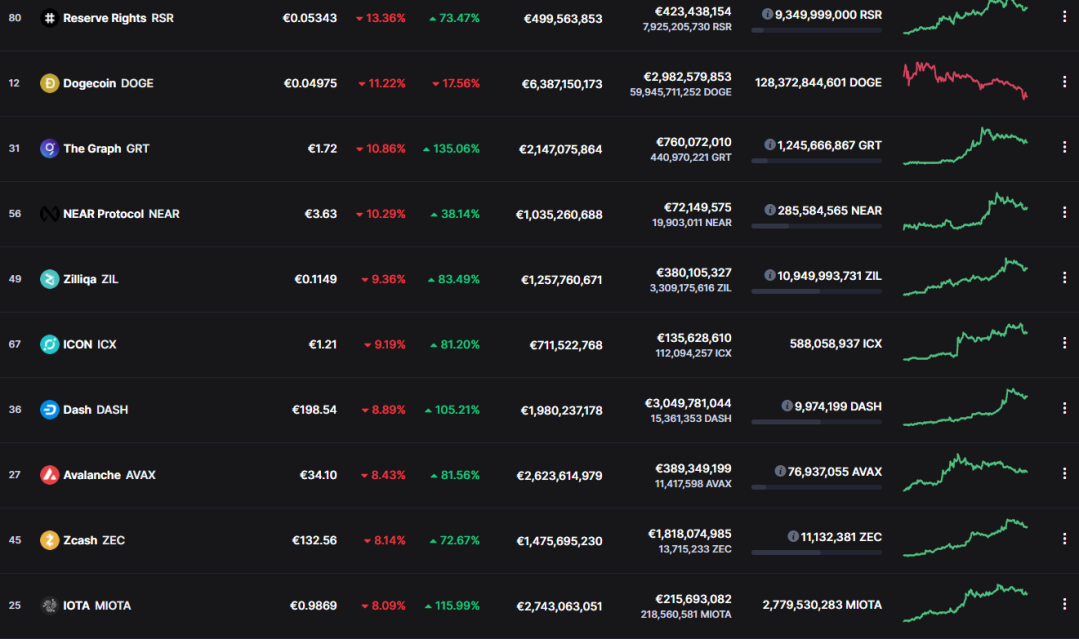
Task: Click the ICON supply 588,058,937 ICX
Action: [x=836, y=343]
